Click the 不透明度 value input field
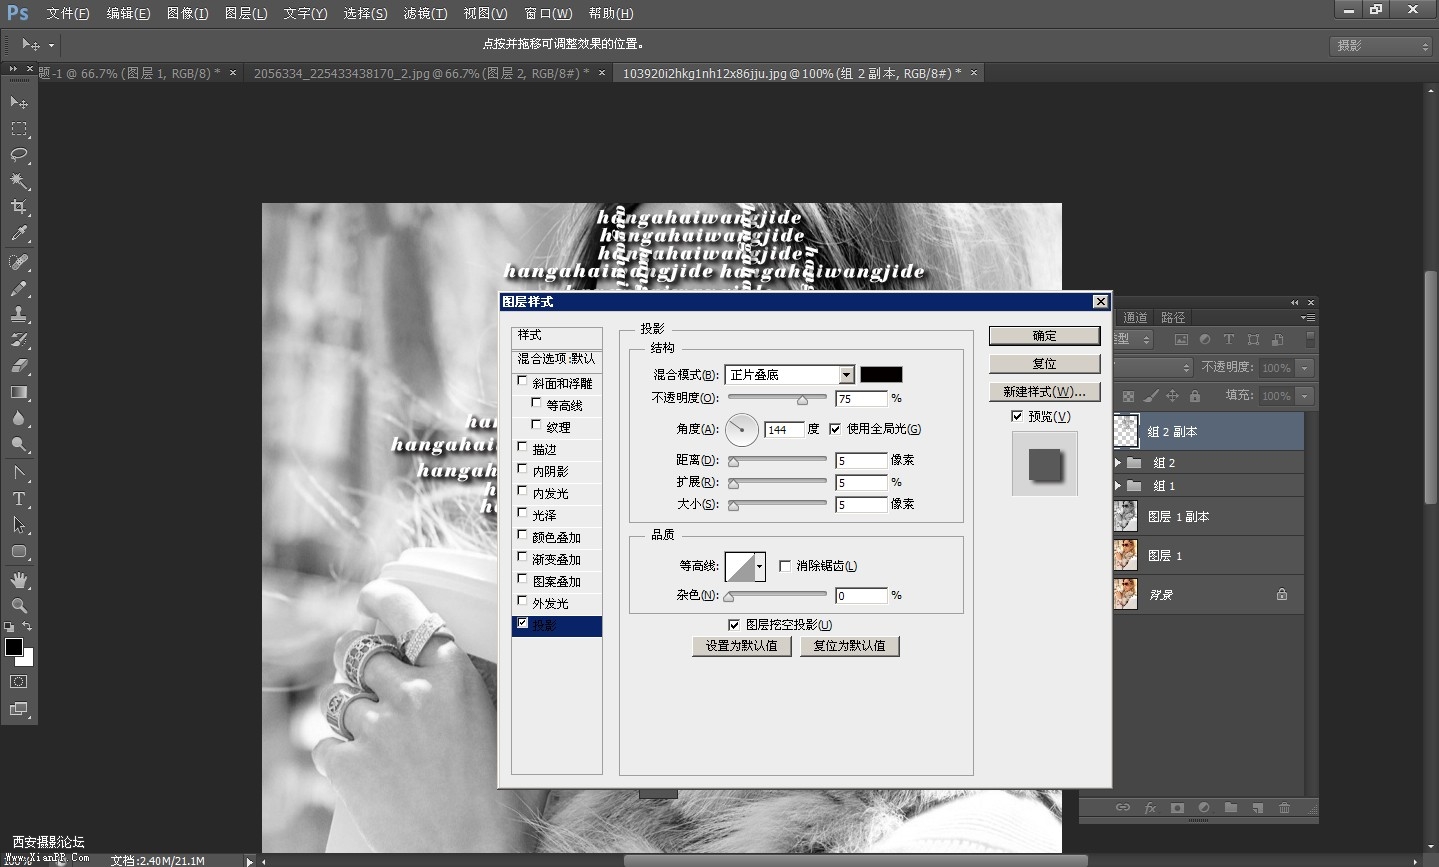Viewport: 1439px width, 867px height. (861, 399)
